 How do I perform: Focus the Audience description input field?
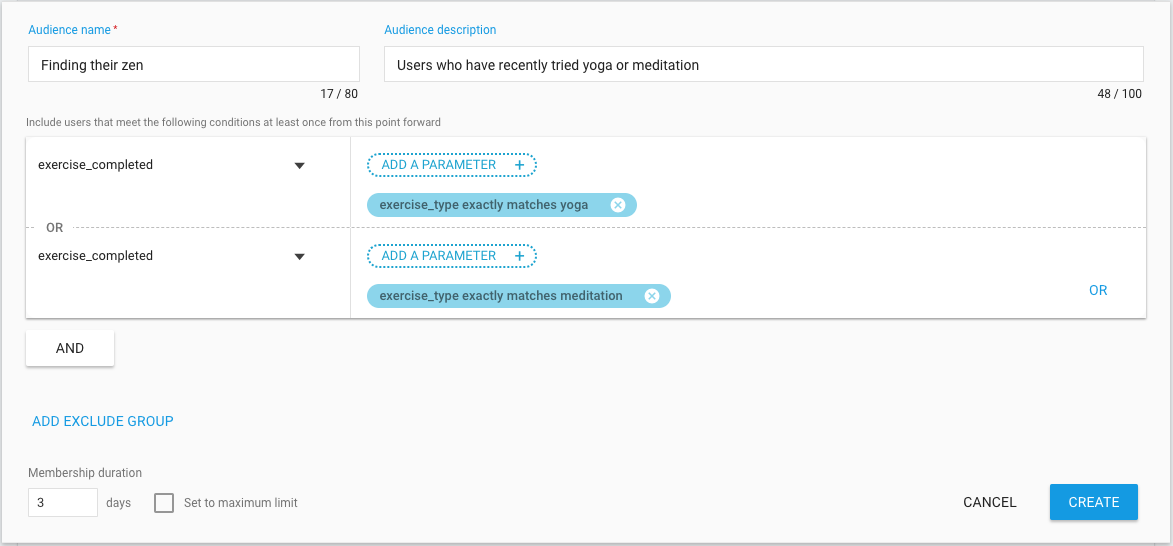pyautogui.click(x=764, y=64)
